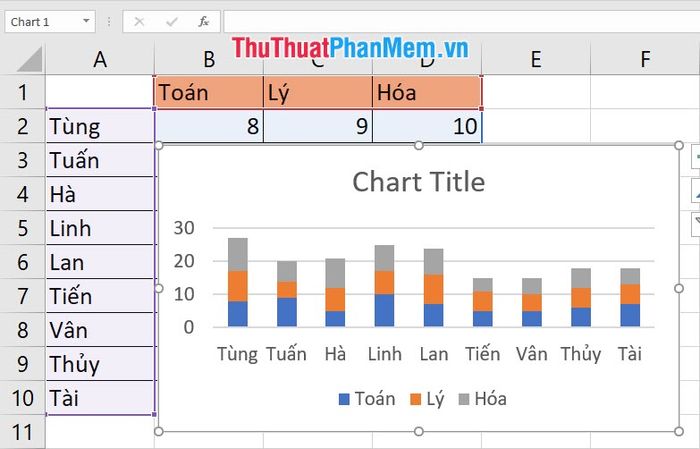This screenshot has width=700, height=449.
Task: Click empty cell A1
Action: pos(100,92)
